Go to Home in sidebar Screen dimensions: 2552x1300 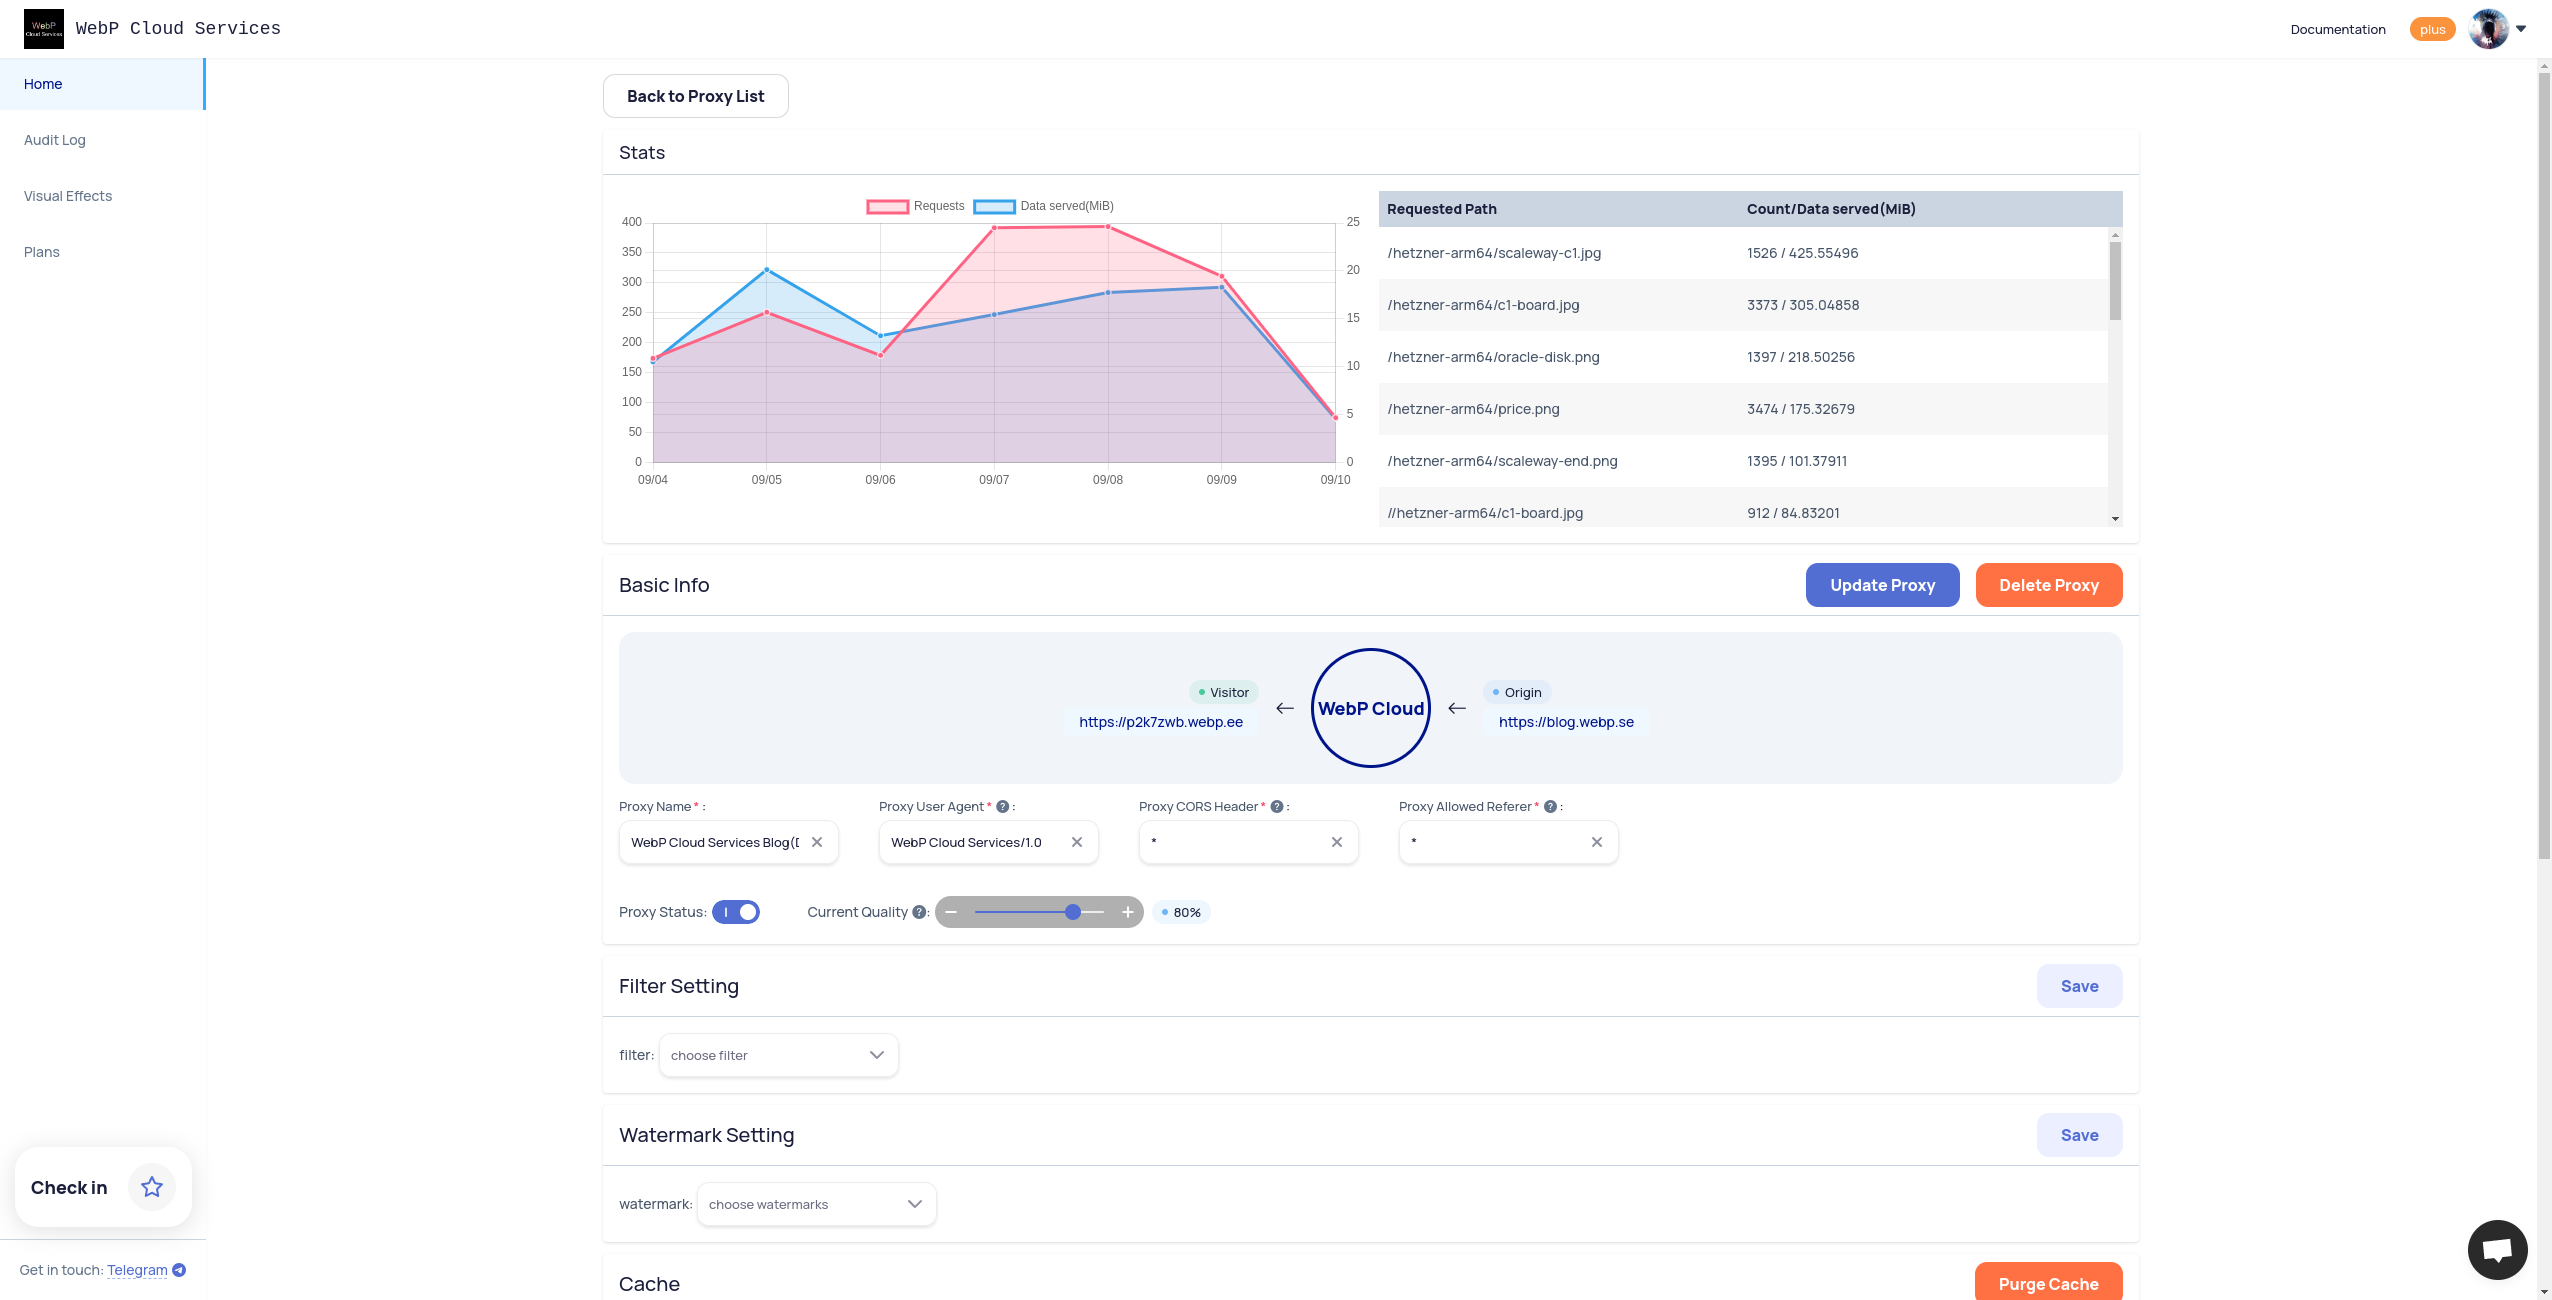pos(102,84)
